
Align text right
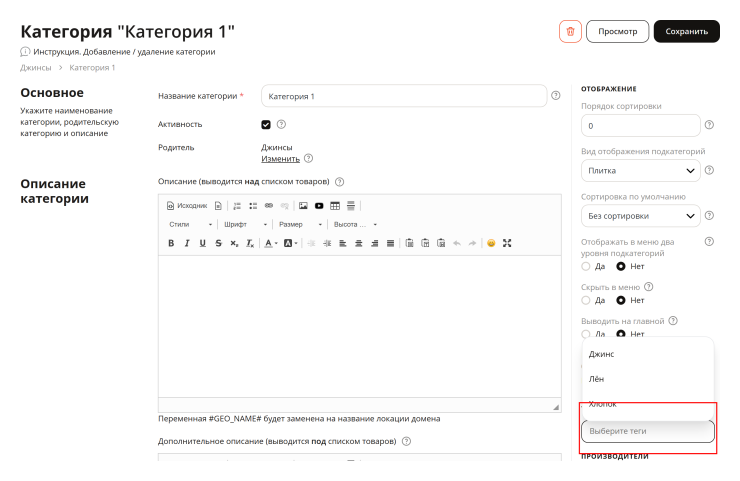[375, 243]
